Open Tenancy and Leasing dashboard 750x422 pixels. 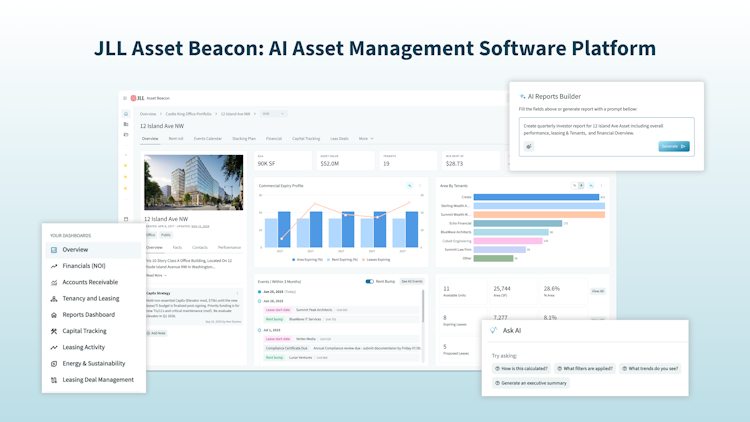(x=93, y=299)
